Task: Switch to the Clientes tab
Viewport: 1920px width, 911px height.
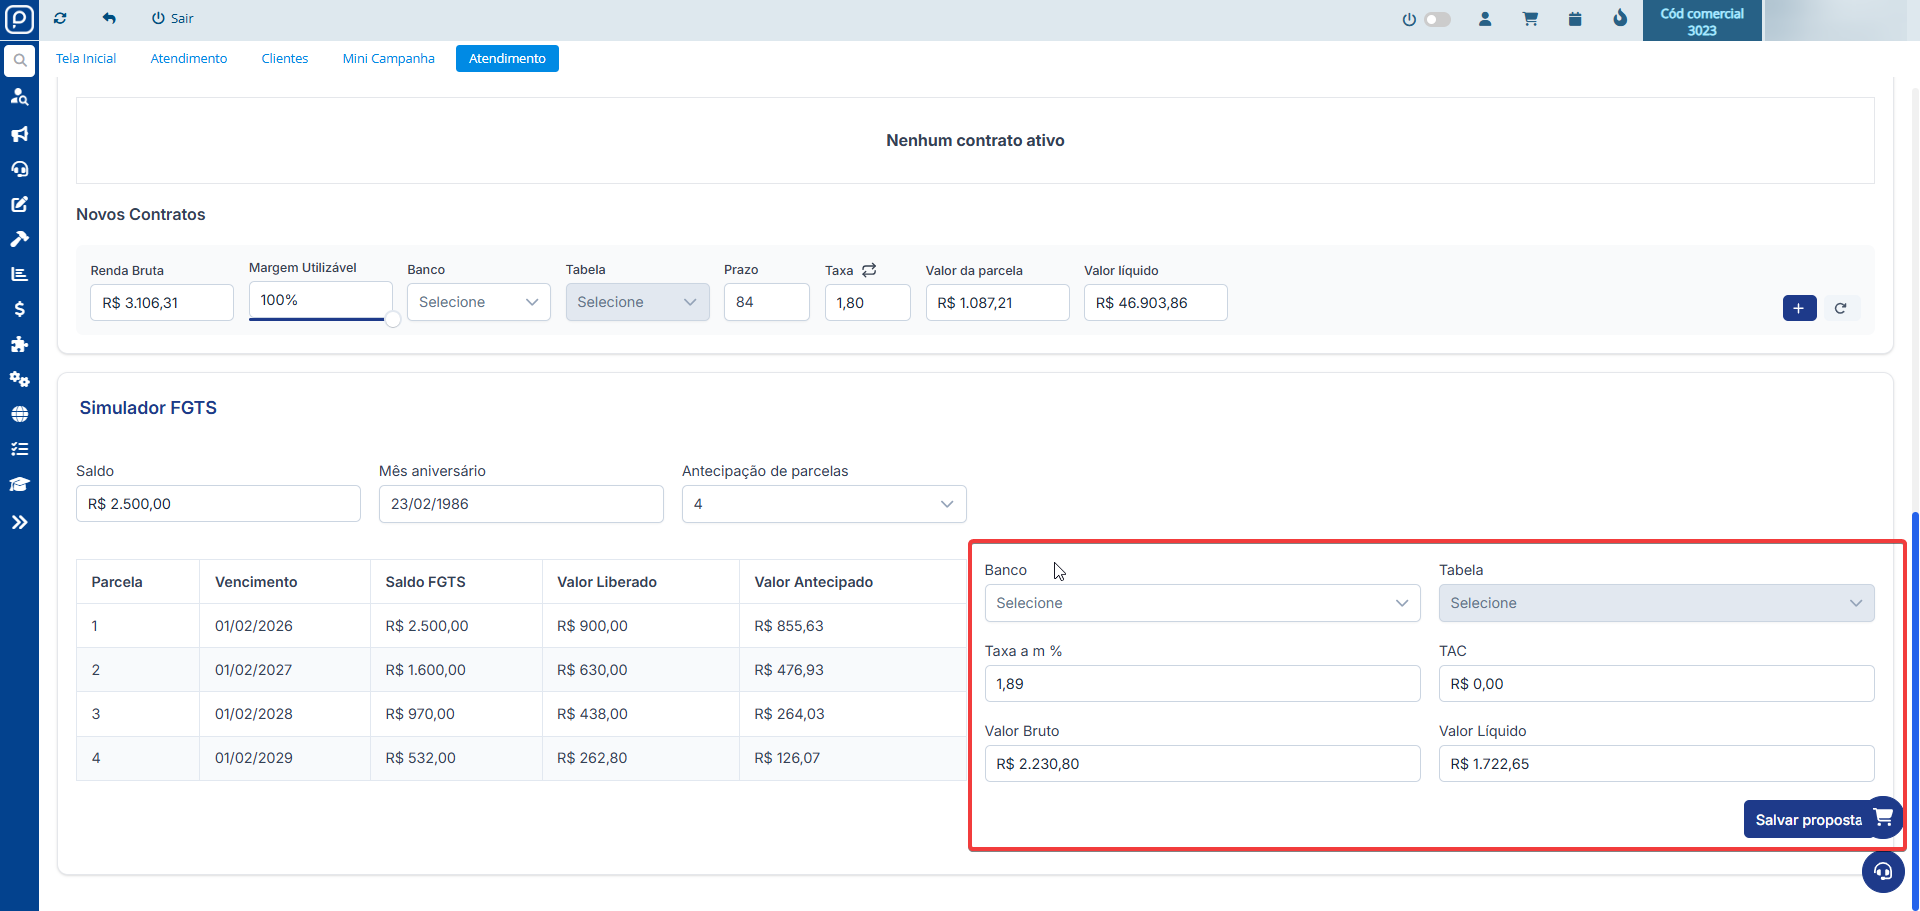Action: pyautogui.click(x=285, y=59)
